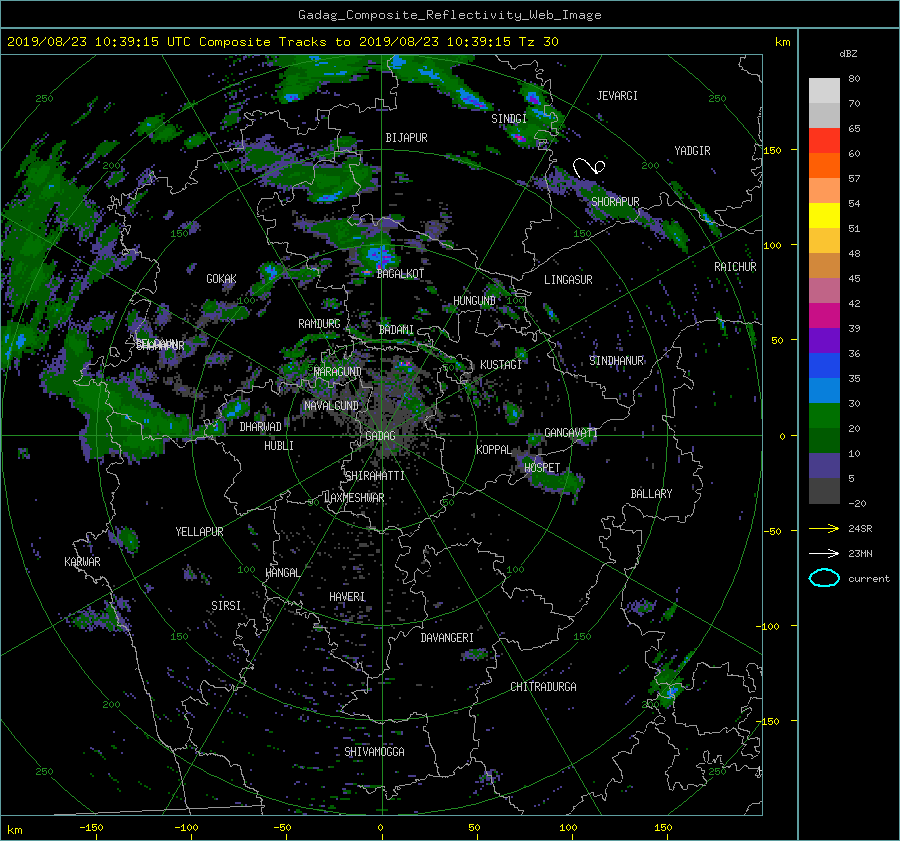Screen dimensions: 900x841
Task: Click the HUNGUND city label
Action: coord(474,301)
